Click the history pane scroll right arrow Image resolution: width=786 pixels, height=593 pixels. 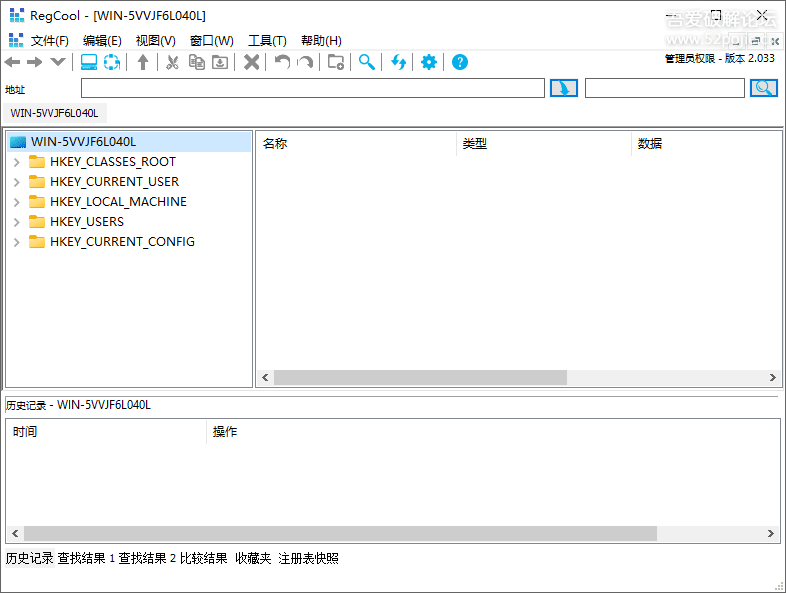[770, 533]
